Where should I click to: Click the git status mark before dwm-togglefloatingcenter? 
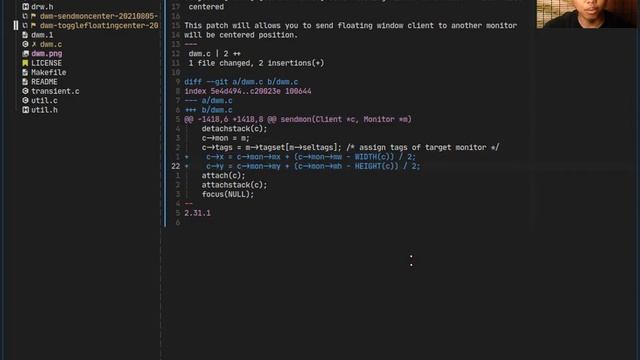pyautogui.click(x=25, y=25)
